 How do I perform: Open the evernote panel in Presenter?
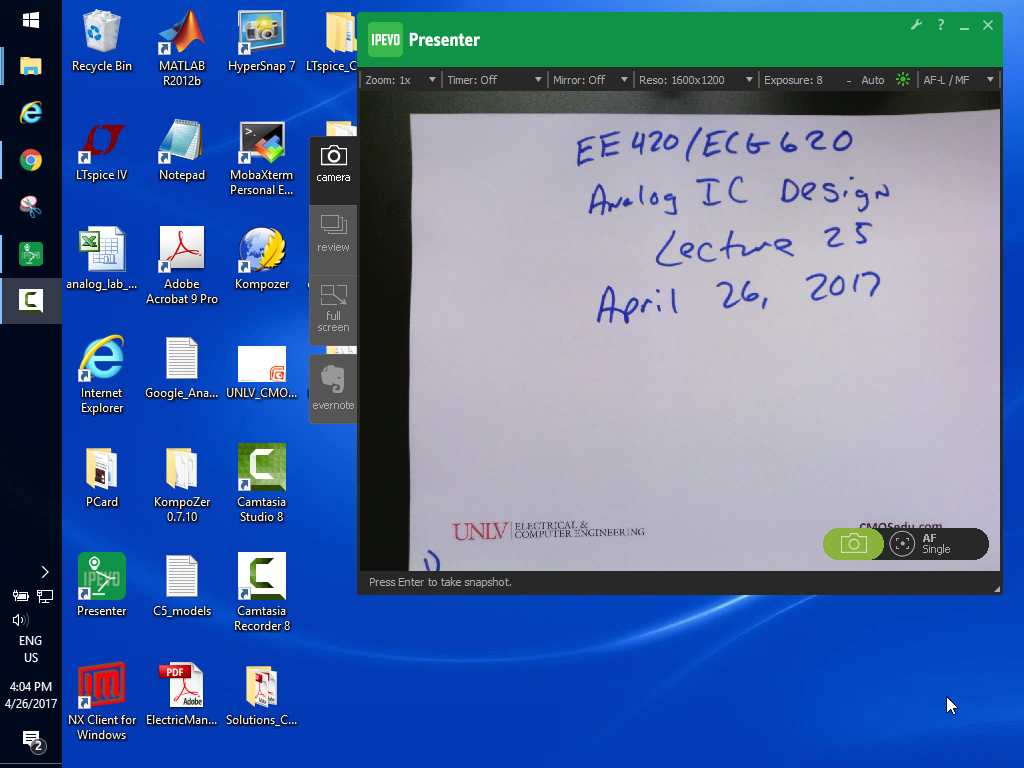pyautogui.click(x=333, y=389)
